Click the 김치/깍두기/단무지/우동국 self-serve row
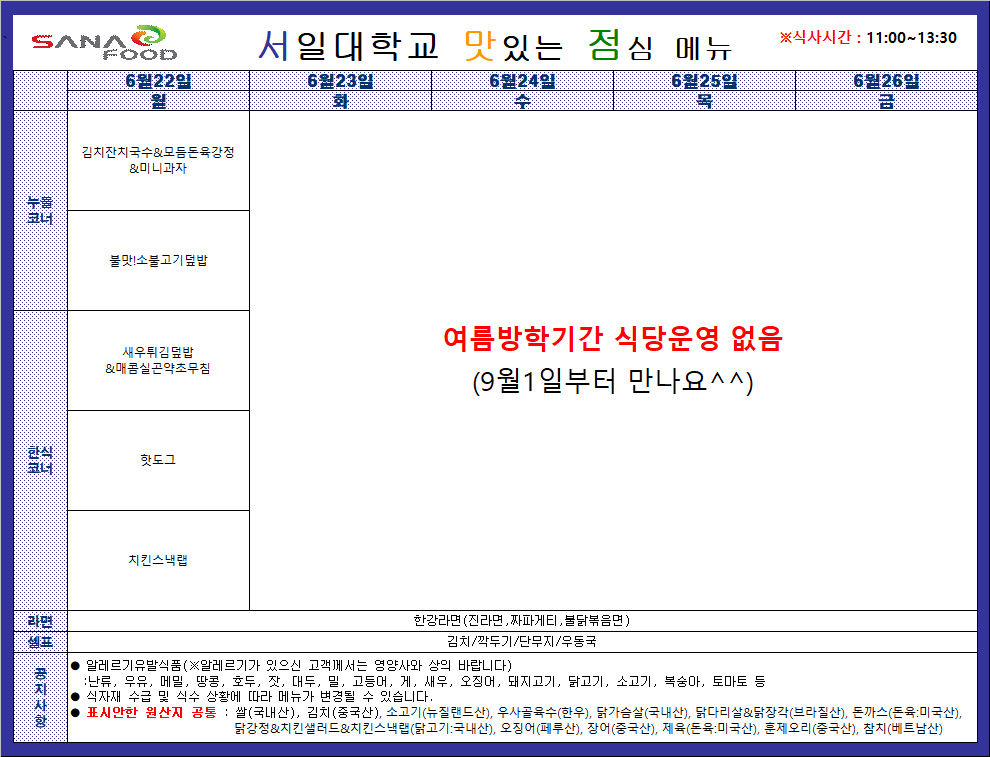 point(522,641)
